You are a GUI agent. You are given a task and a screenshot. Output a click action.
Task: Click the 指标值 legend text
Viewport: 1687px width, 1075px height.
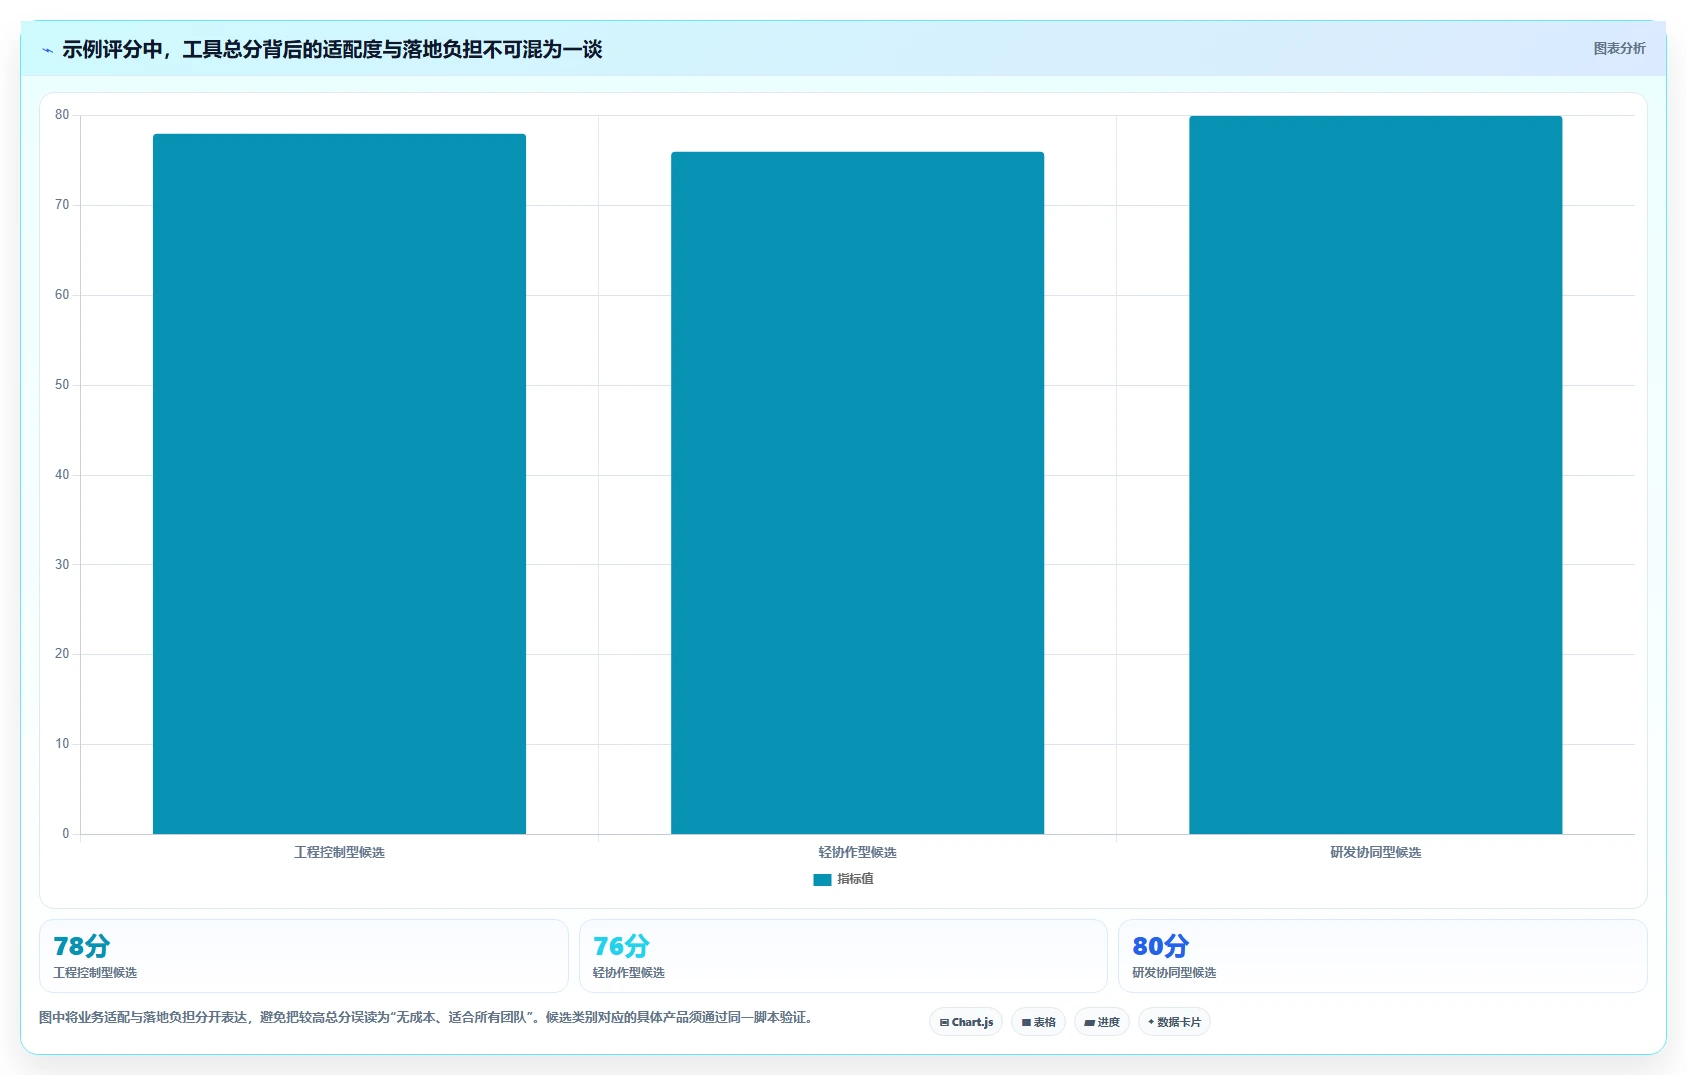[855, 879]
